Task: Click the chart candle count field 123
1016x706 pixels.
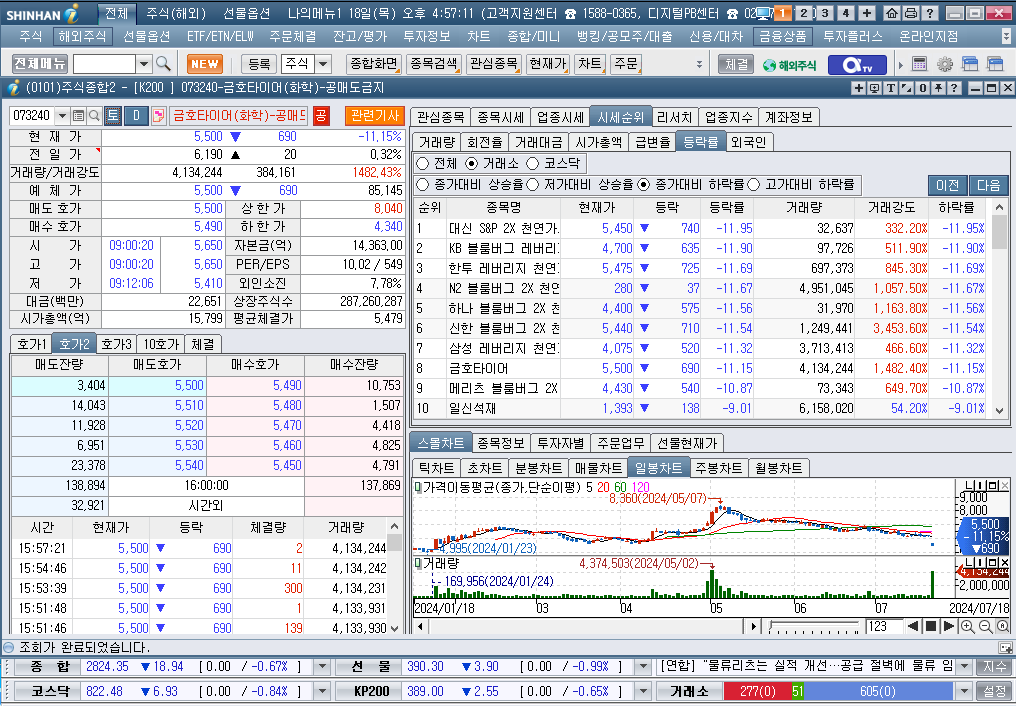Action: (884, 626)
